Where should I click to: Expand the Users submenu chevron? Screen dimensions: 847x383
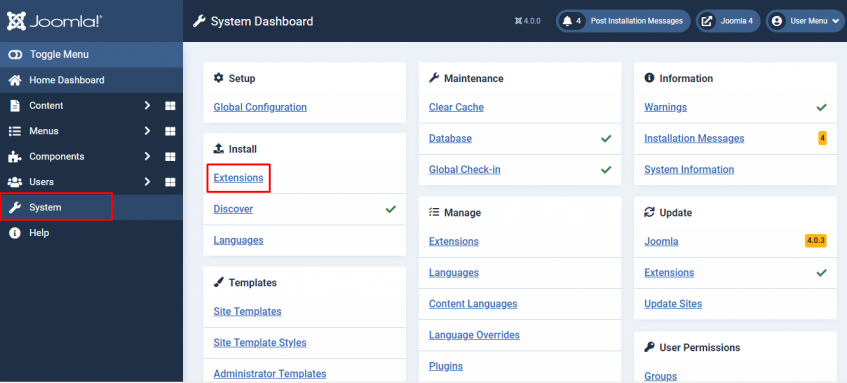tap(147, 182)
